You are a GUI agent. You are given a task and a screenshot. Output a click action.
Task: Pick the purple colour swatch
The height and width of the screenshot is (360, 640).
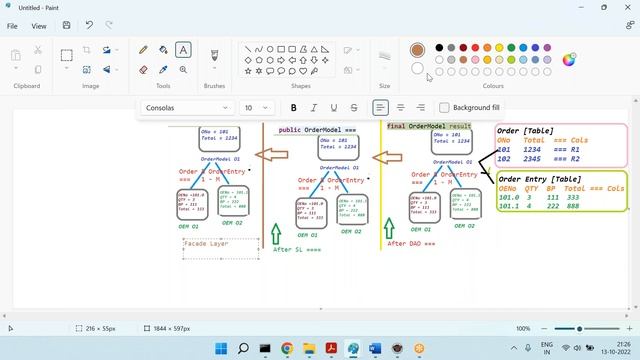tap(547, 48)
